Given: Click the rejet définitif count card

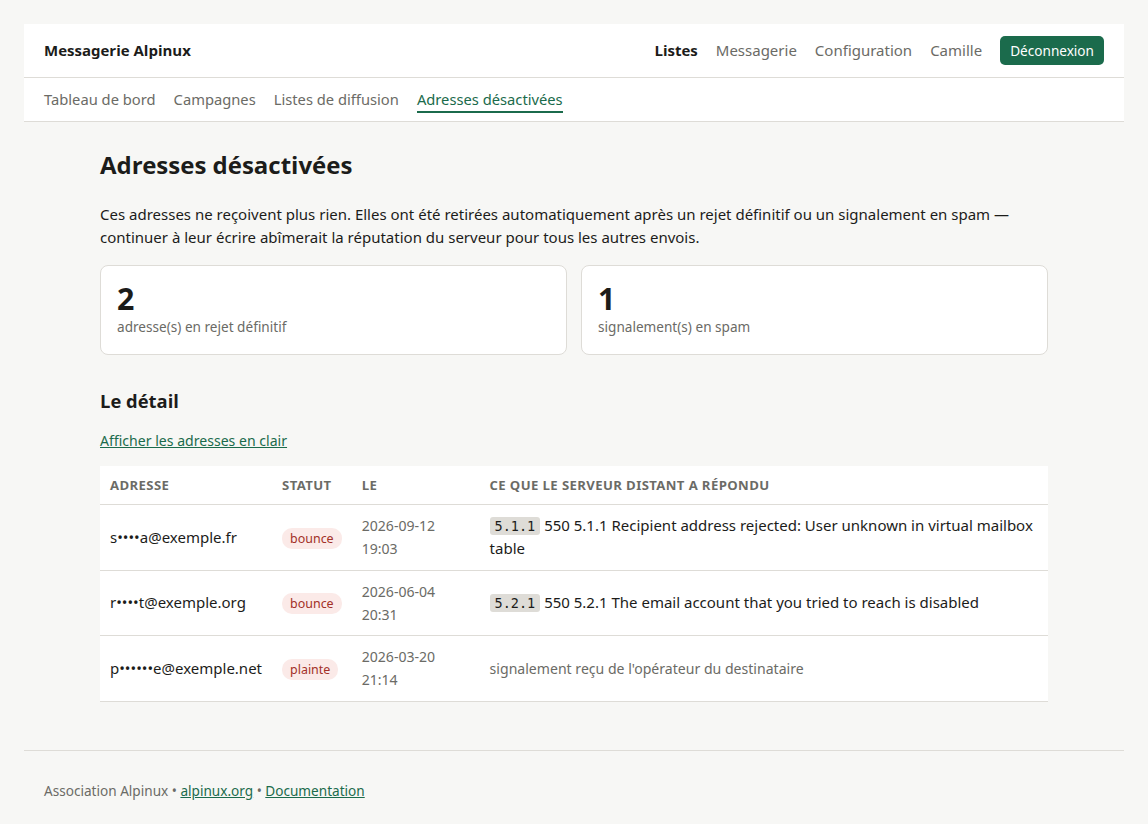Looking at the screenshot, I should (x=333, y=310).
